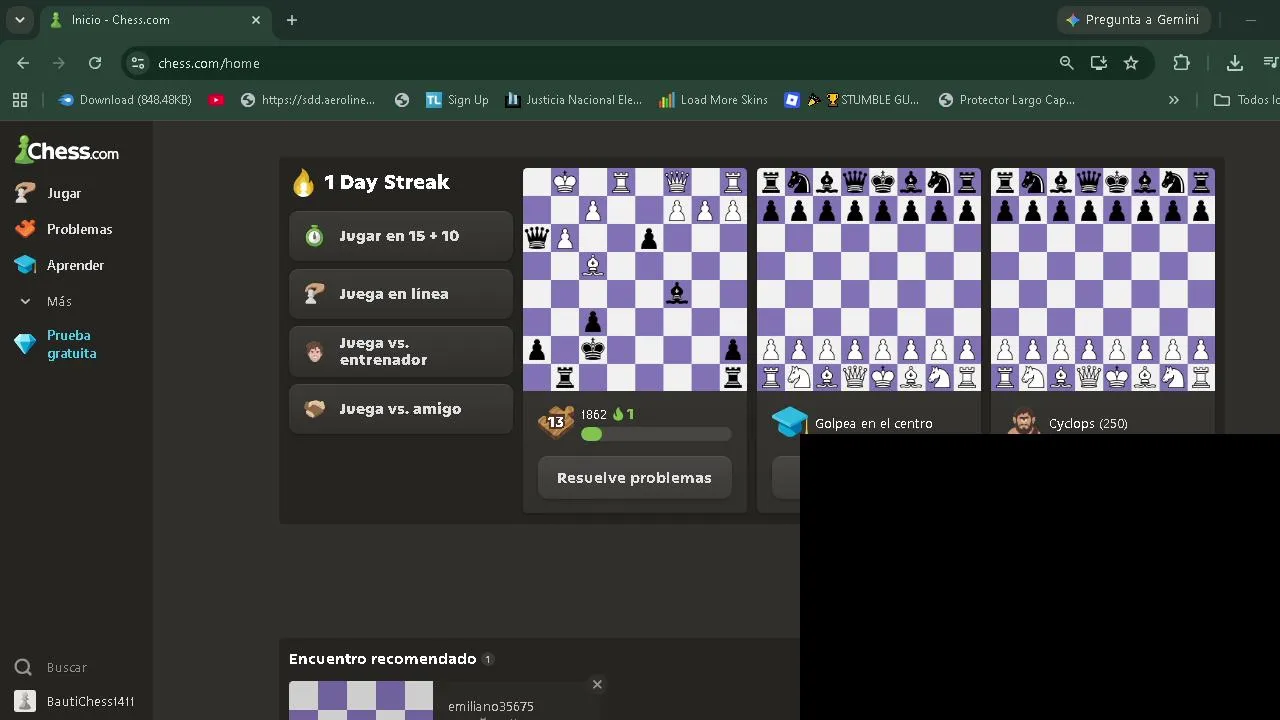Click the globe bookmark icon before Sign Up

pos(402,100)
